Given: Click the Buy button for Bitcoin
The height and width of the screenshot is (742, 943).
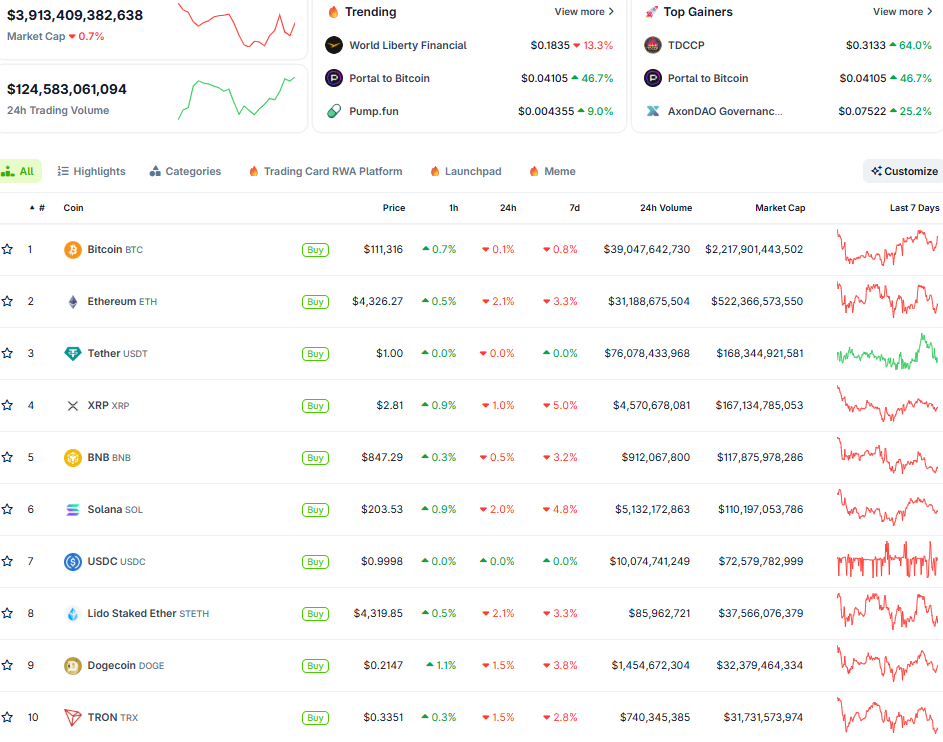Looking at the screenshot, I should click(x=315, y=249).
